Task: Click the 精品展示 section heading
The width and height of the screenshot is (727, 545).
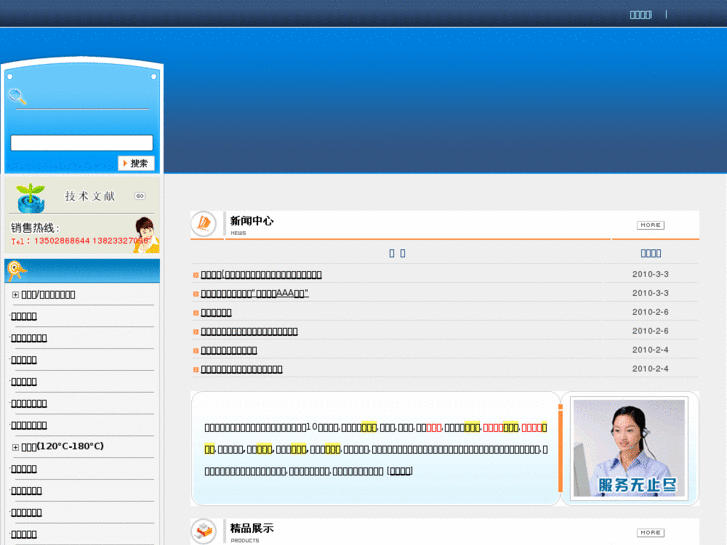Action: tap(252, 528)
